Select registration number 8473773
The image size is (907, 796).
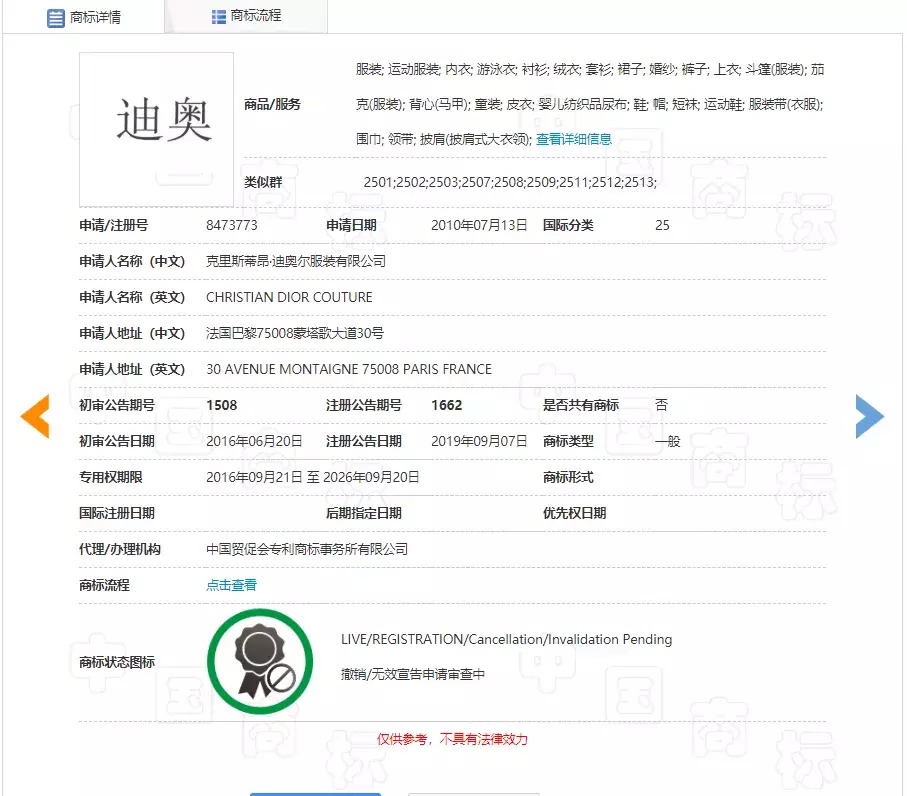click(232, 225)
